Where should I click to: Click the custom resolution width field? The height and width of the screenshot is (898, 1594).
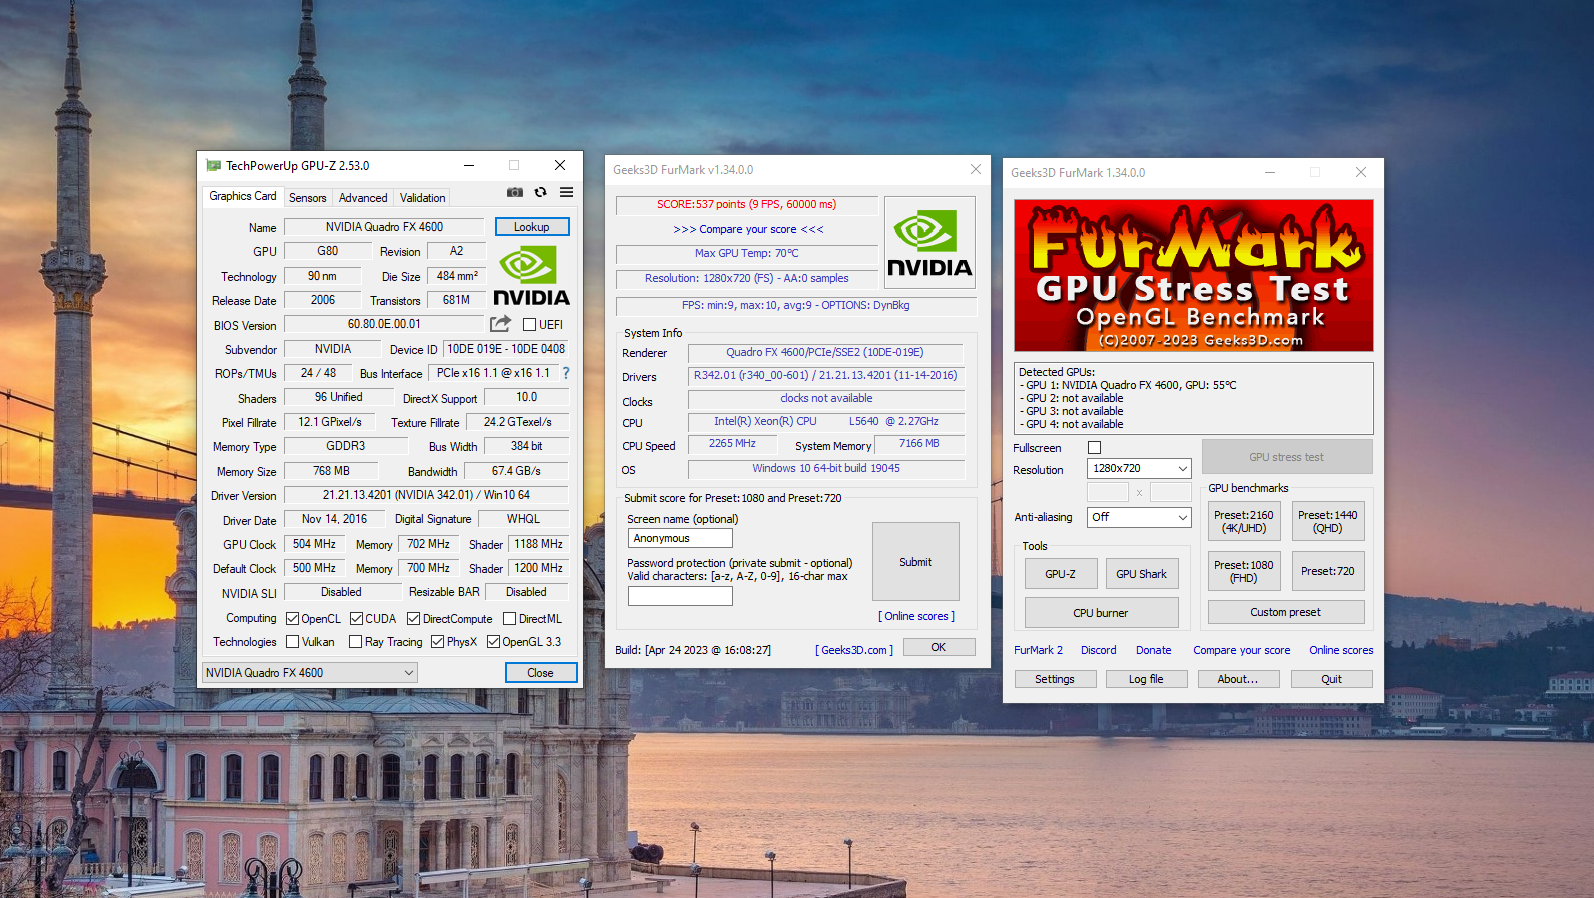[1108, 492]
